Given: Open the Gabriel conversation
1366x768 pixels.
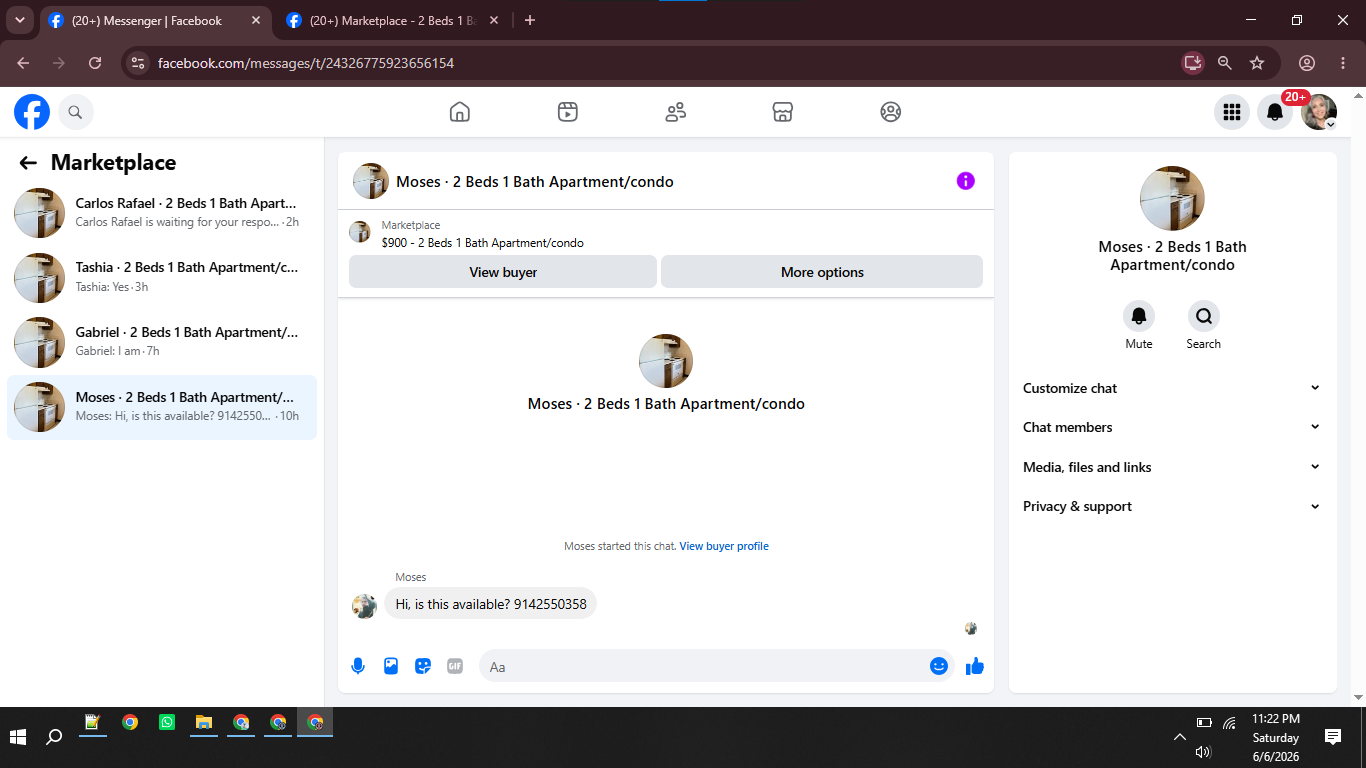Looking at the screenshot, I should point(162,342).
